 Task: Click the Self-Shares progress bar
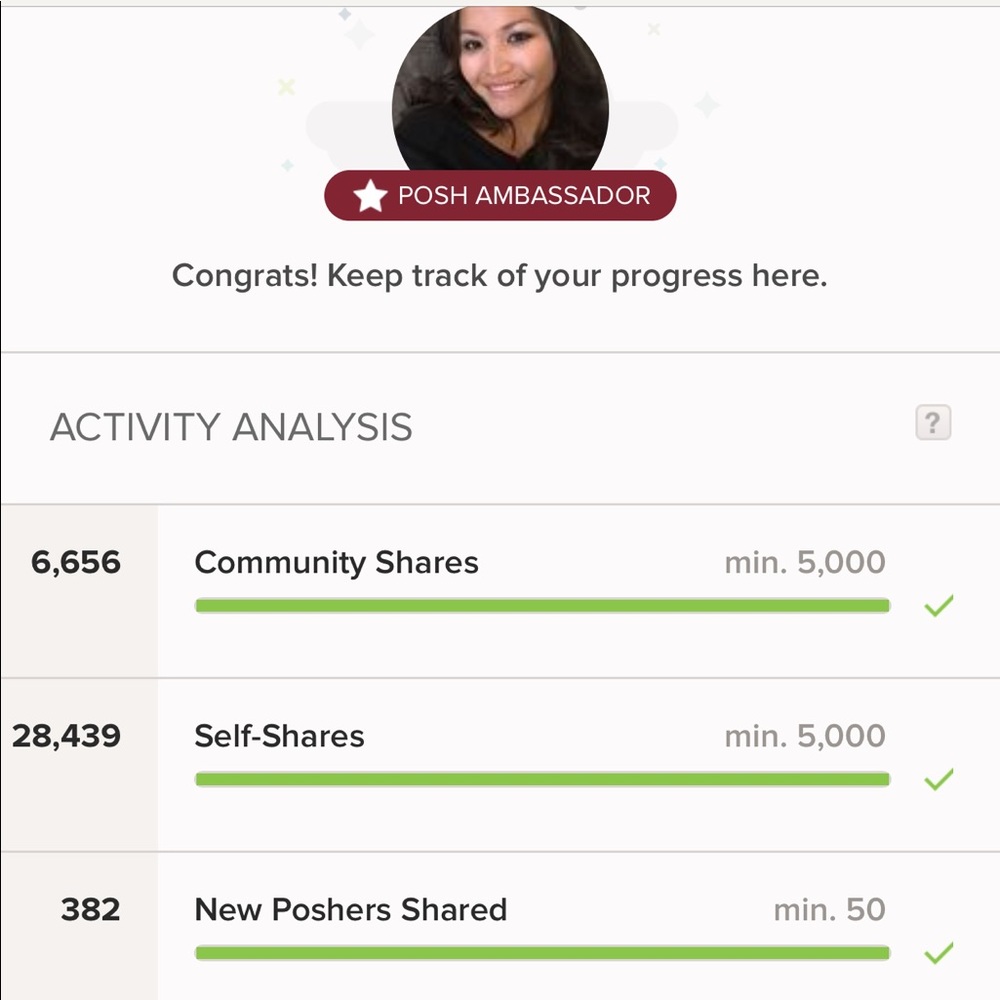tap(542, 780)
